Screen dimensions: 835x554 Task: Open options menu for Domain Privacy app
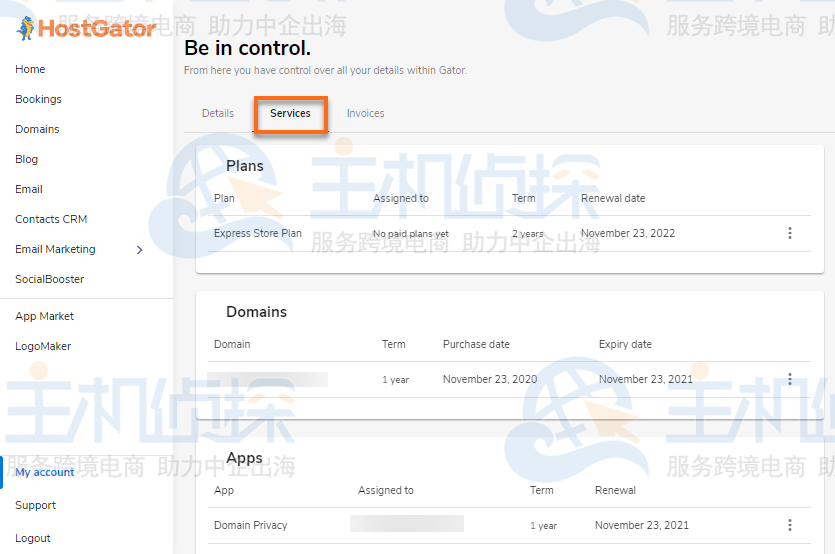[790, 525]
